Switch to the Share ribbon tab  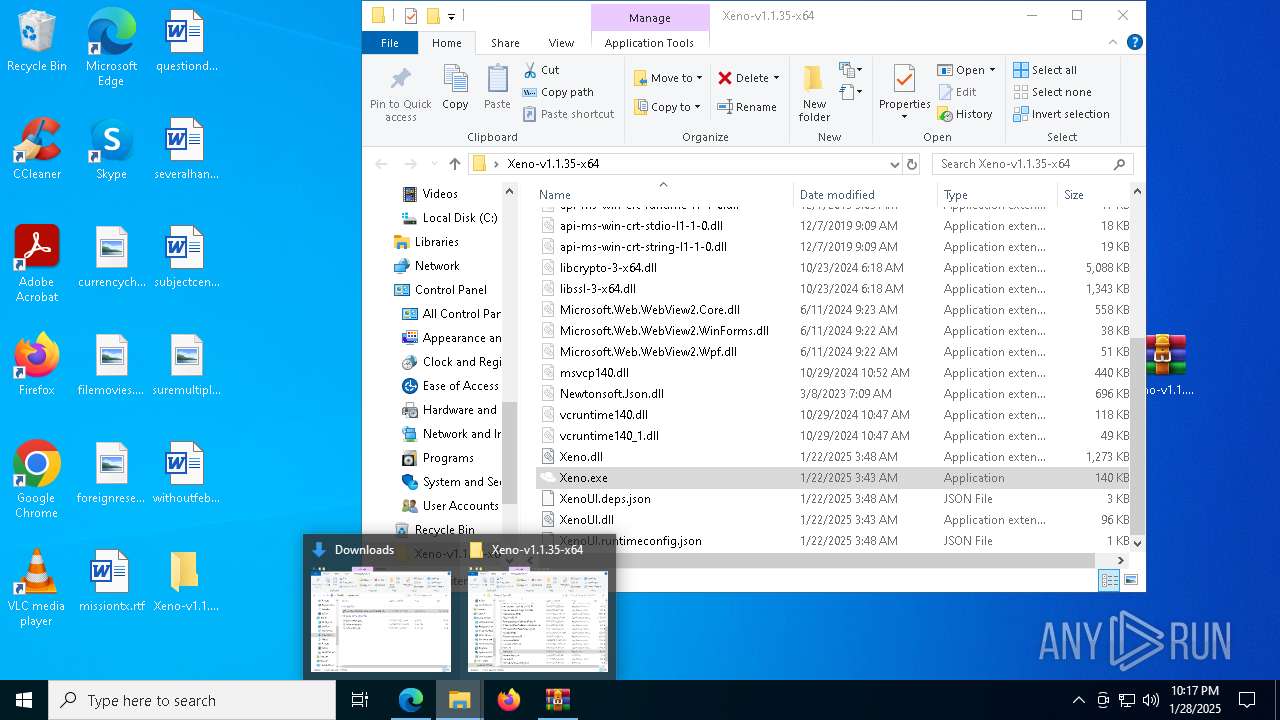coord(505,43)
